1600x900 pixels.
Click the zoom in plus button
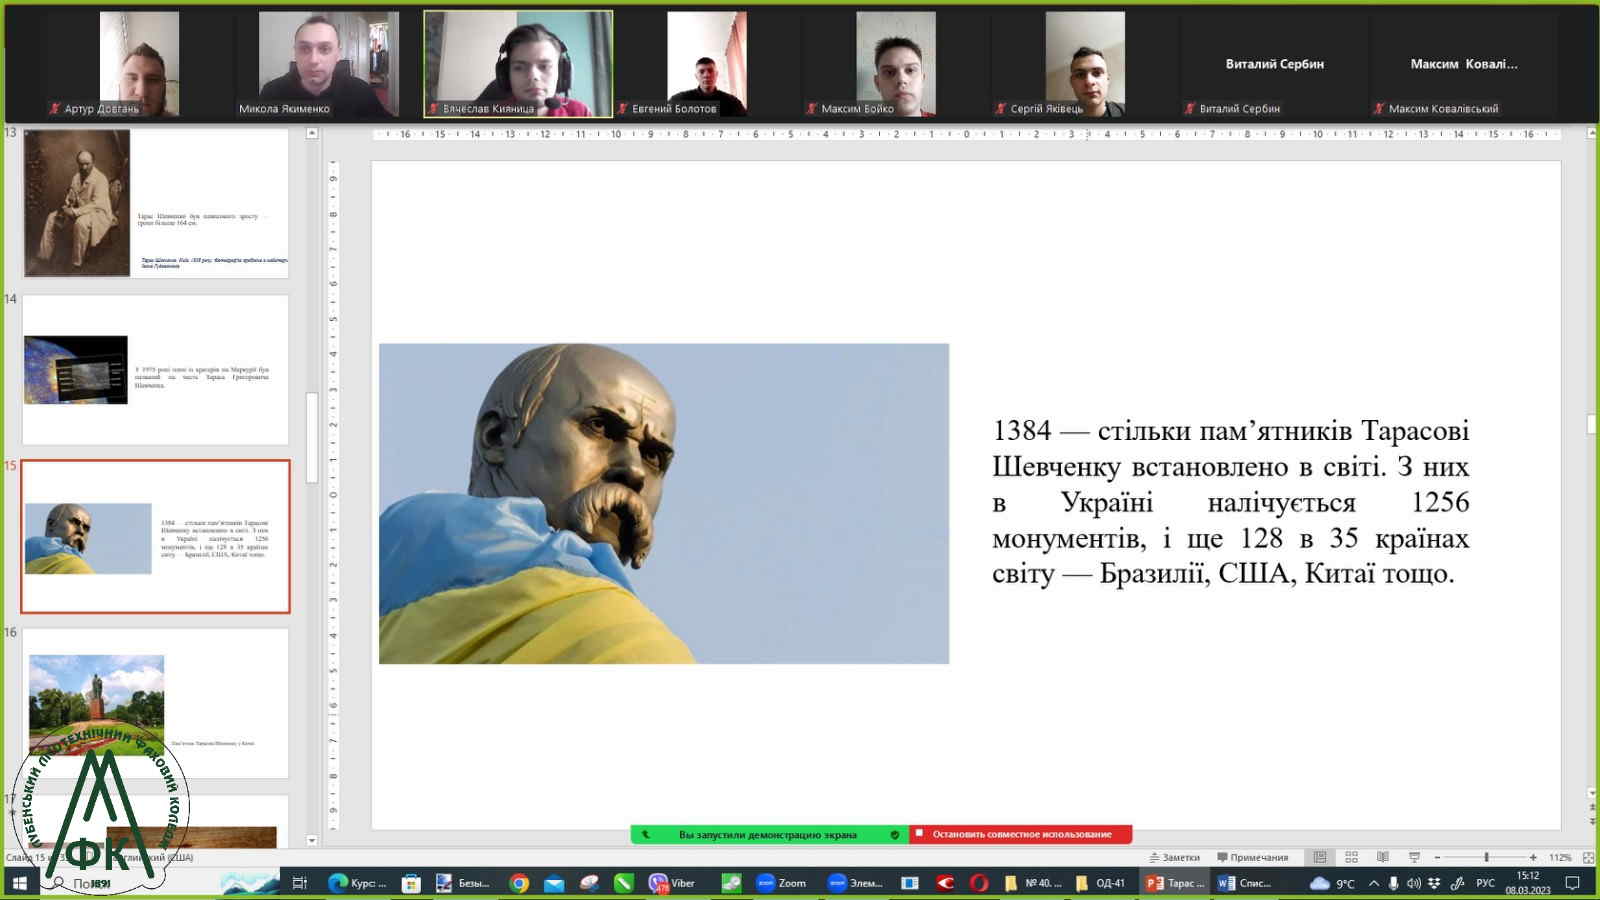pos(1533,858)
